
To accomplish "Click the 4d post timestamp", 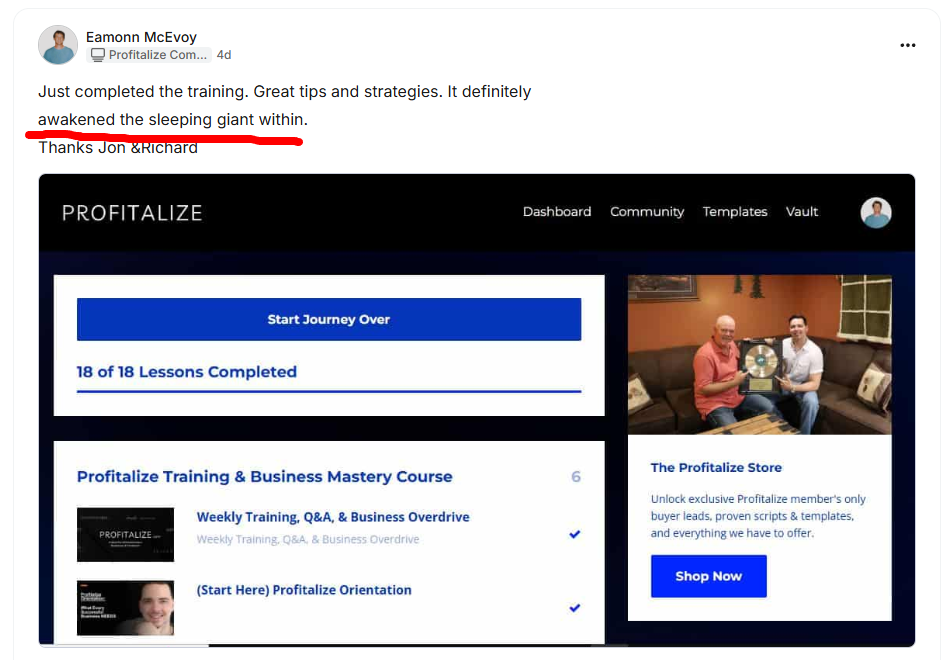I will coord(224,55).
